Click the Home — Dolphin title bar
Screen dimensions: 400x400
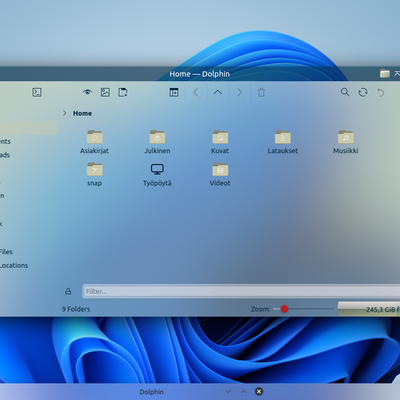[200, 74]
